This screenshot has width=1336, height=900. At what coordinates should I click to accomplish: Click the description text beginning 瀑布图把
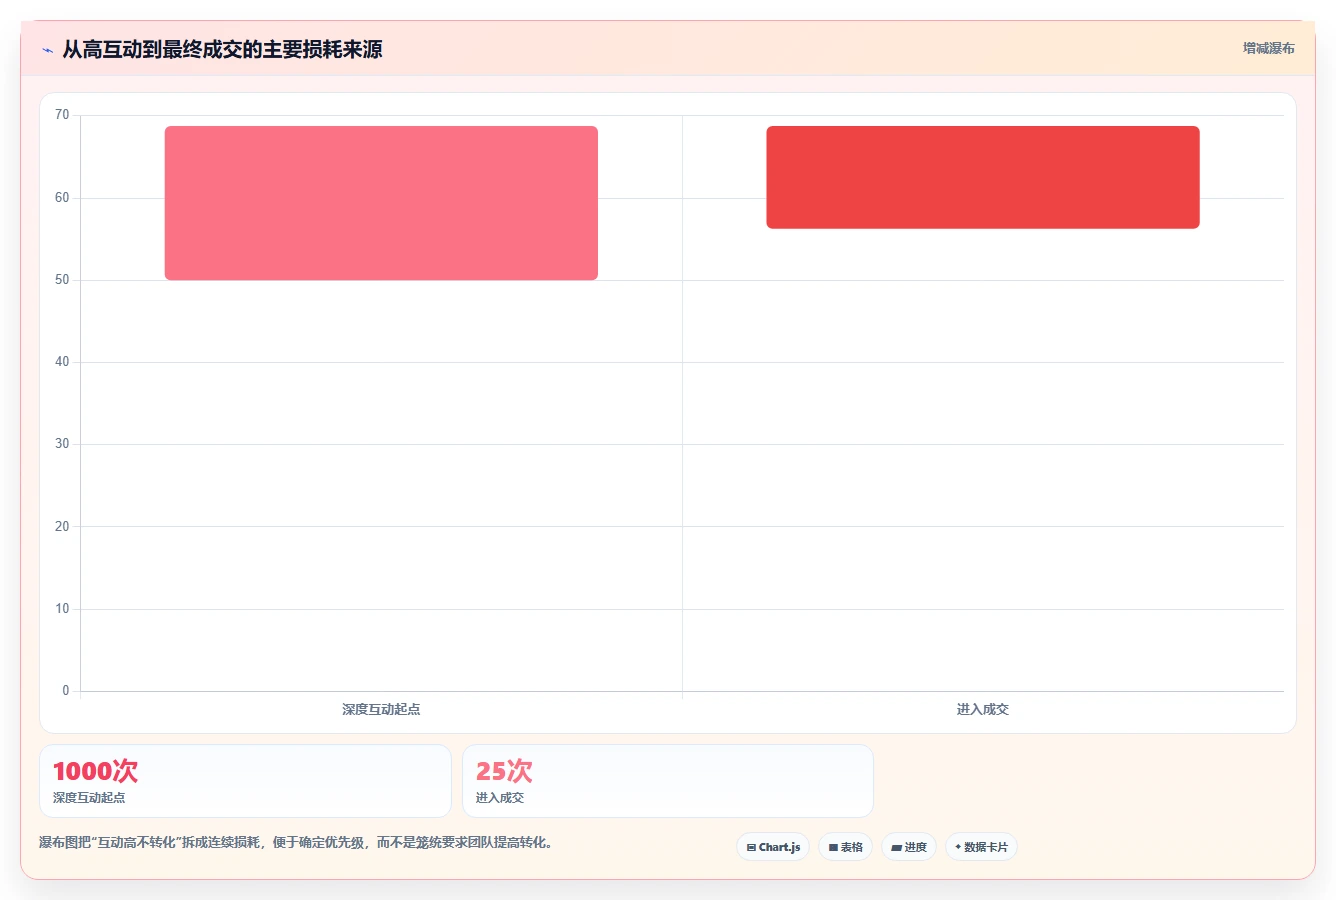click(x=296, y=842)
